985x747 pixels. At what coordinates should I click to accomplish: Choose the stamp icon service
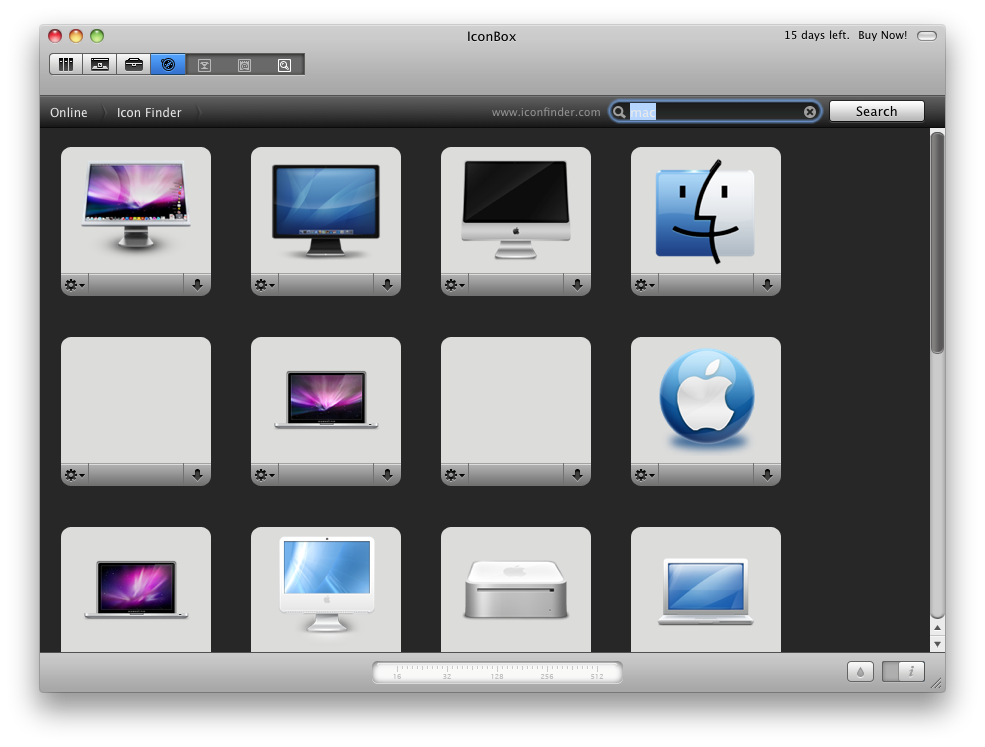[x=244, y=65]
